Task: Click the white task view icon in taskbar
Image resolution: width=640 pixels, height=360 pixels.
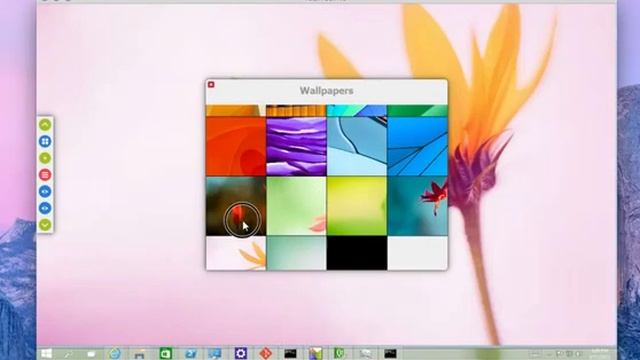Action: pos(91,353)
